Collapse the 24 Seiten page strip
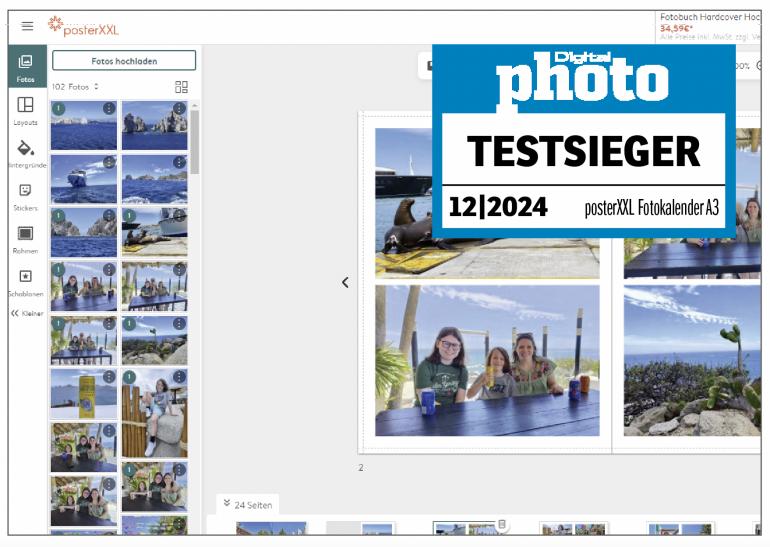 click(x=248, y=505)
